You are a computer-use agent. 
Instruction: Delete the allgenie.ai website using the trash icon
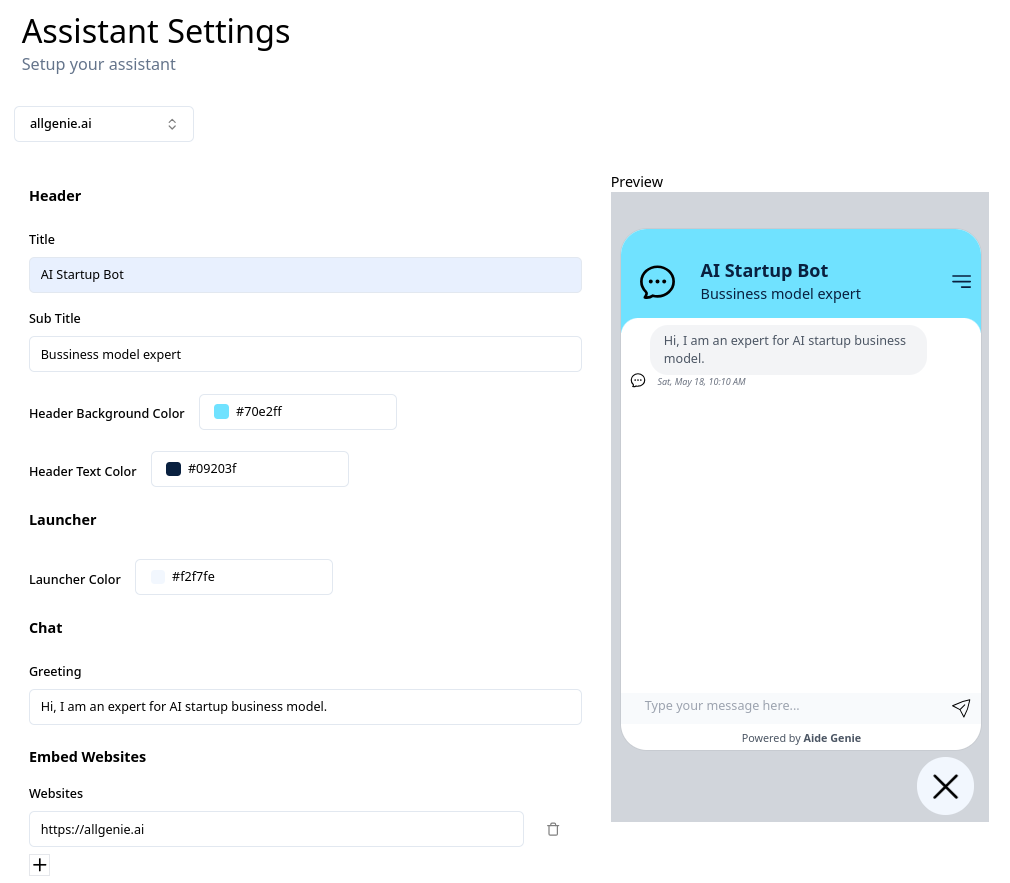pos(553,828)
